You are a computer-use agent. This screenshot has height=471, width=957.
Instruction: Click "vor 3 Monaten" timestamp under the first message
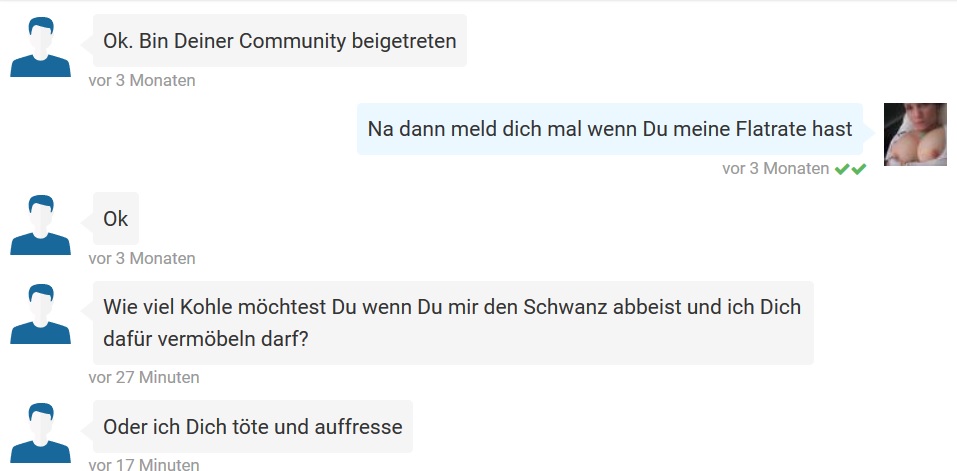pos(142,81)
